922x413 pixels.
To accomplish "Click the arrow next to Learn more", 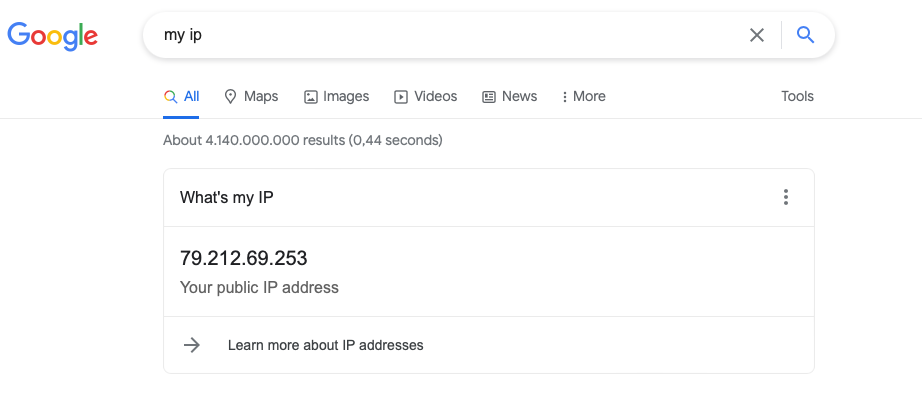I will pyautogui.click(x=192, y=345).
